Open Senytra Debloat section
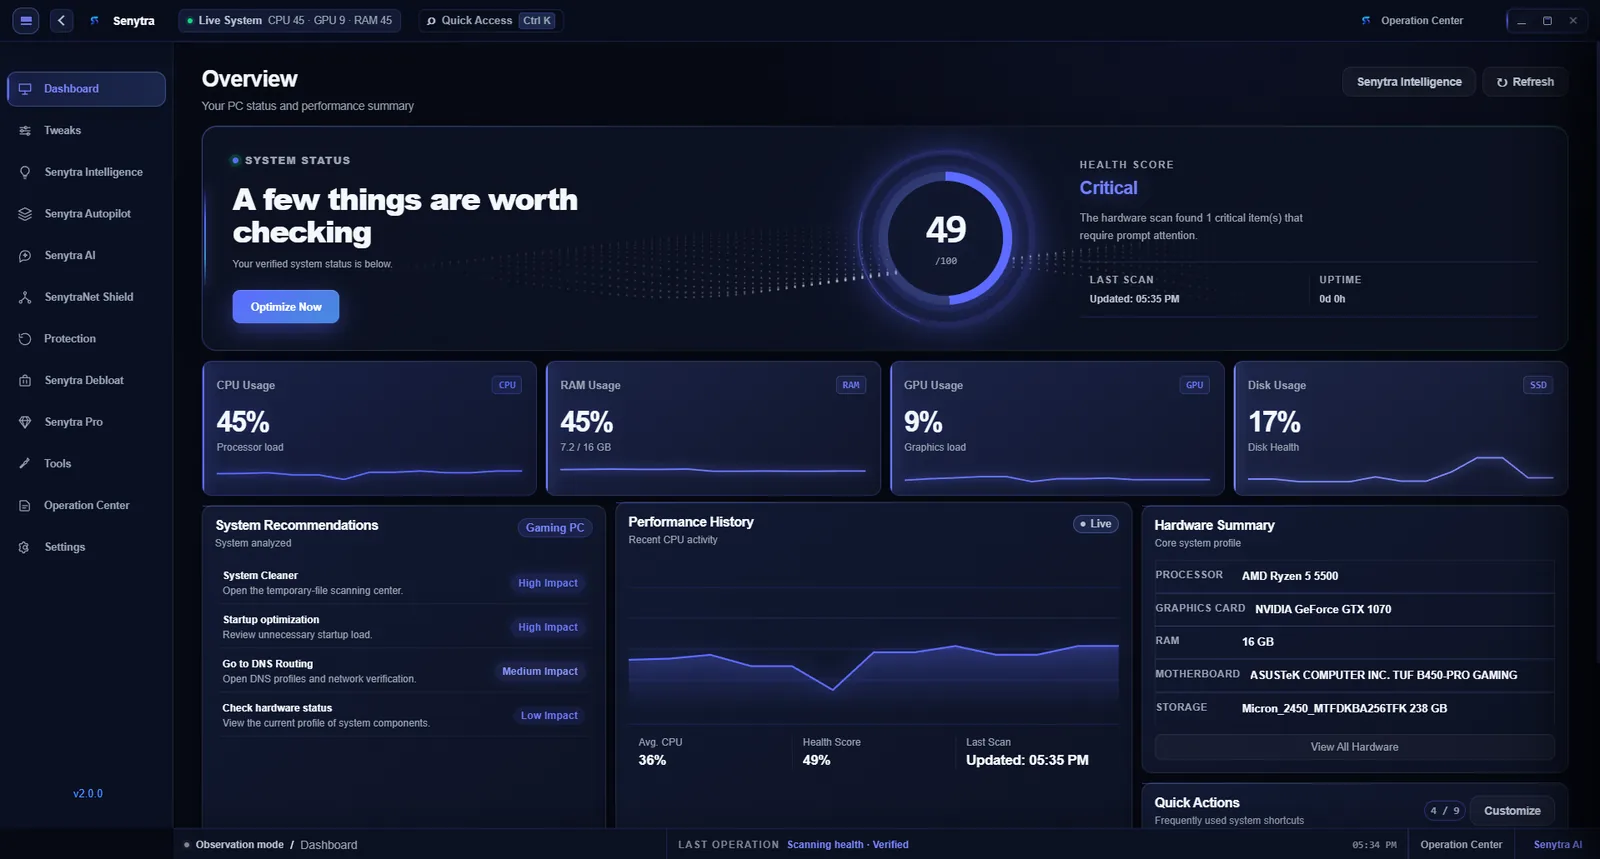 pyautogui.click(x=86, y=381)
